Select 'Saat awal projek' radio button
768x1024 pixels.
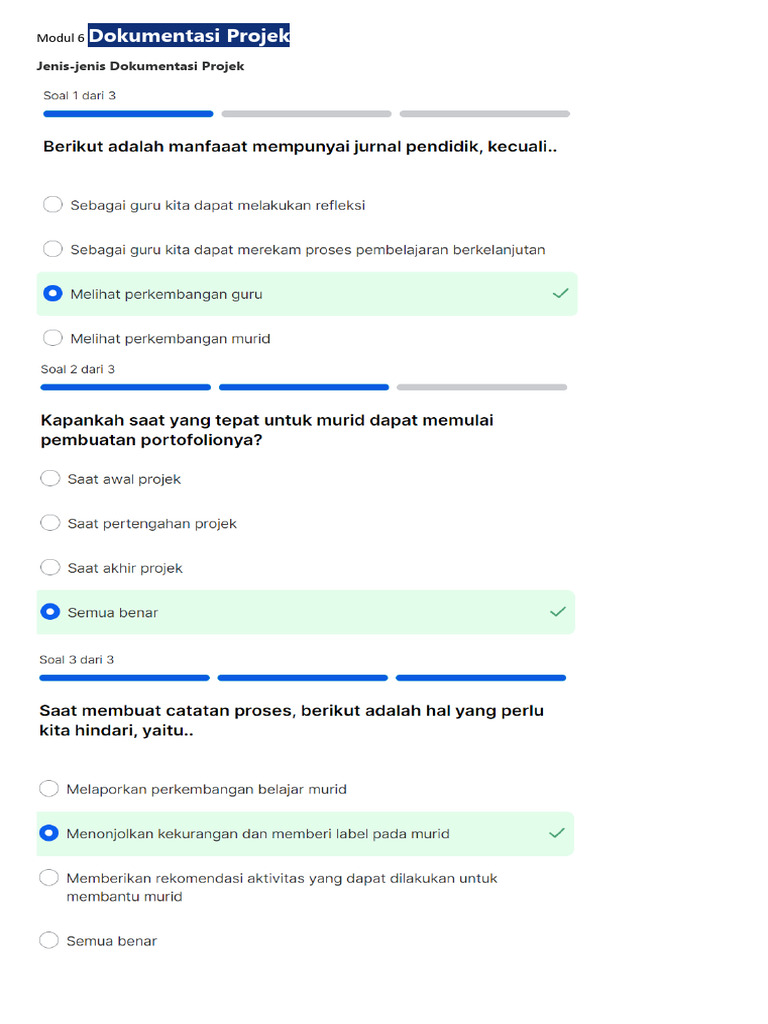(x=50, y=479)
